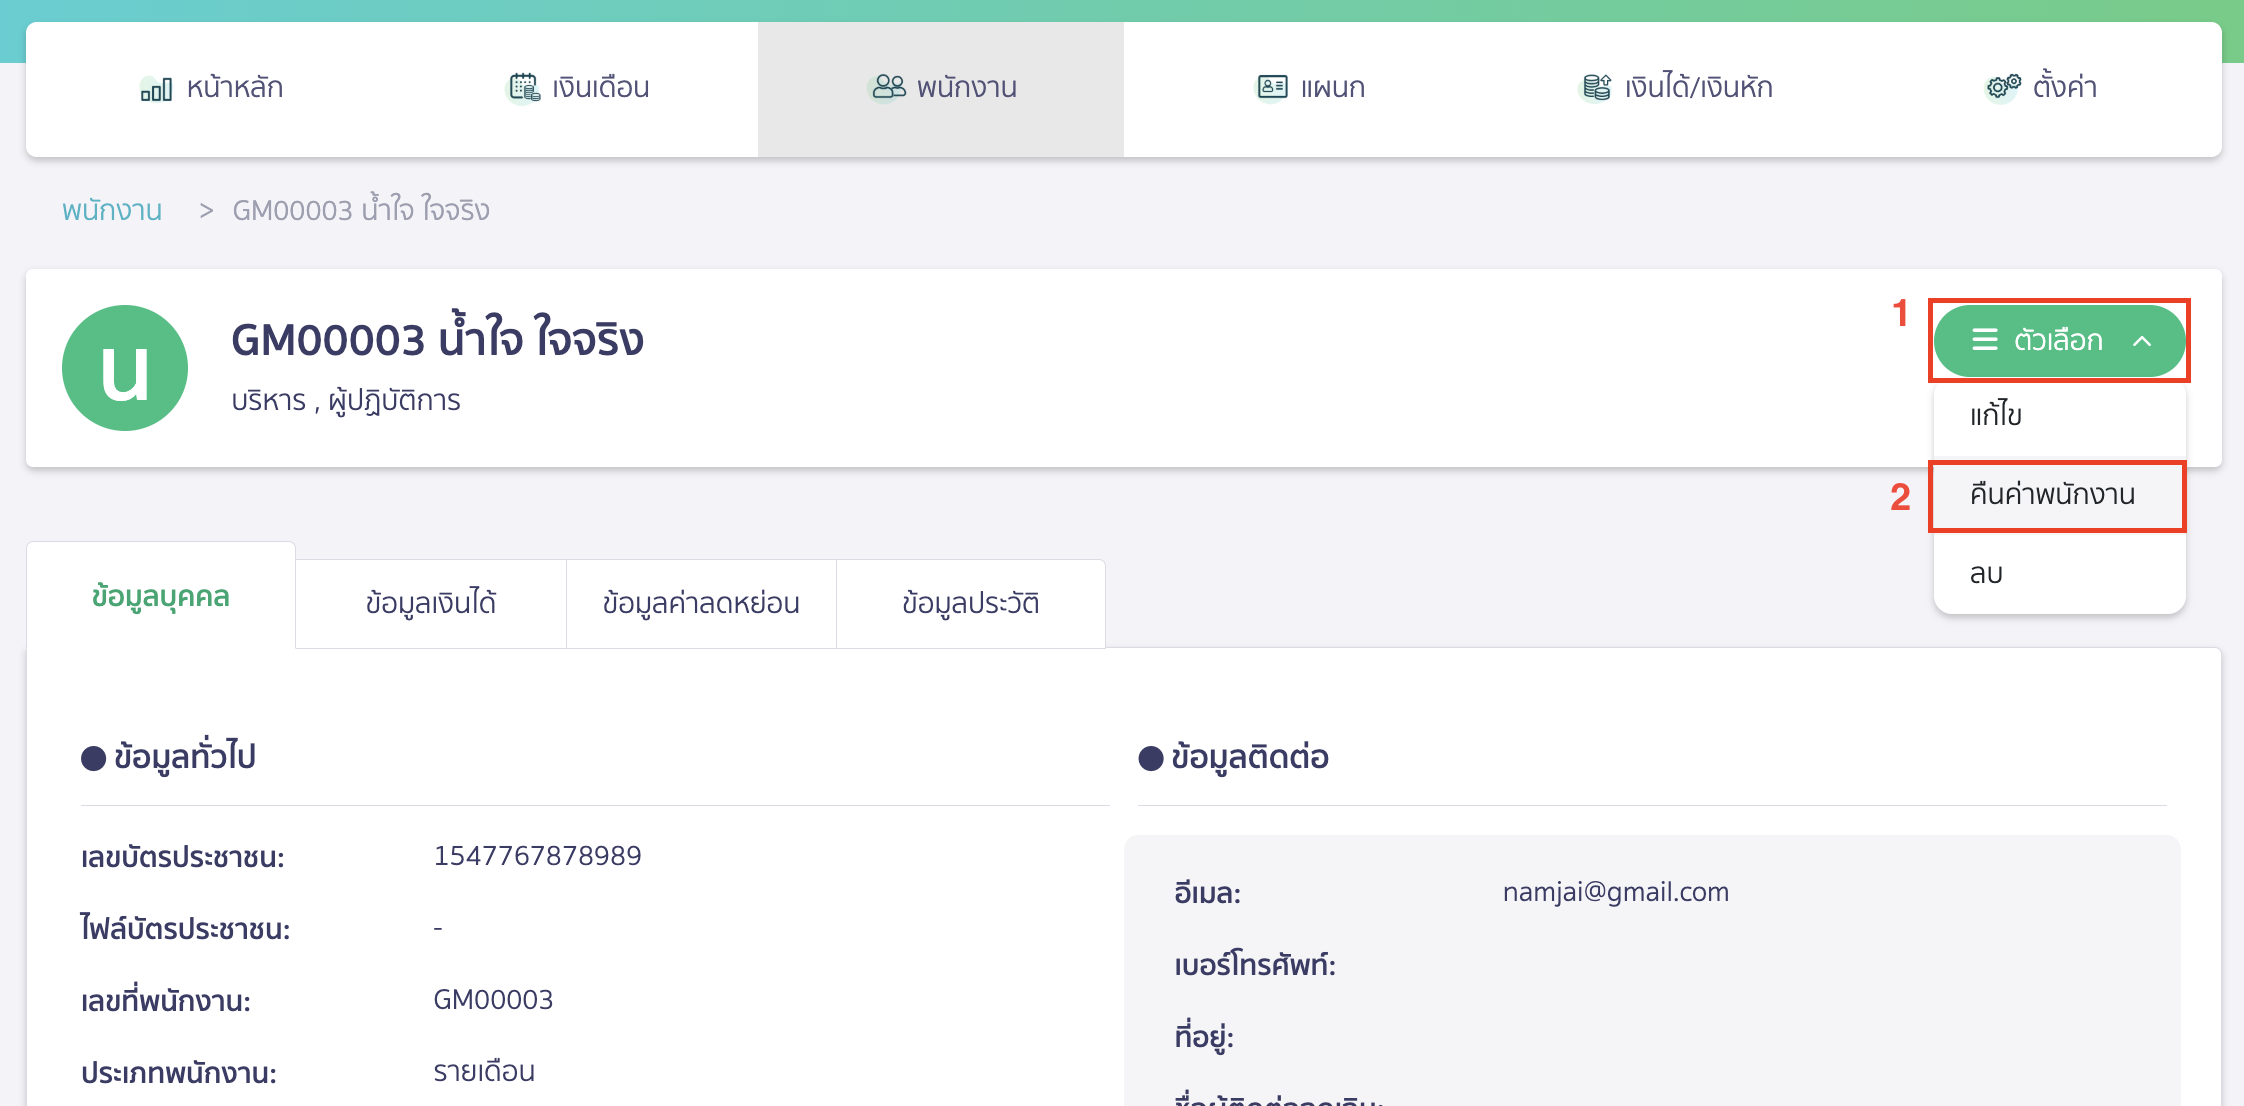Open the ข้อมูลค่าลดหย่อน tab
Image resolution: width=2244 pixels, height=1106 pixels.
(x=700, y=602)
